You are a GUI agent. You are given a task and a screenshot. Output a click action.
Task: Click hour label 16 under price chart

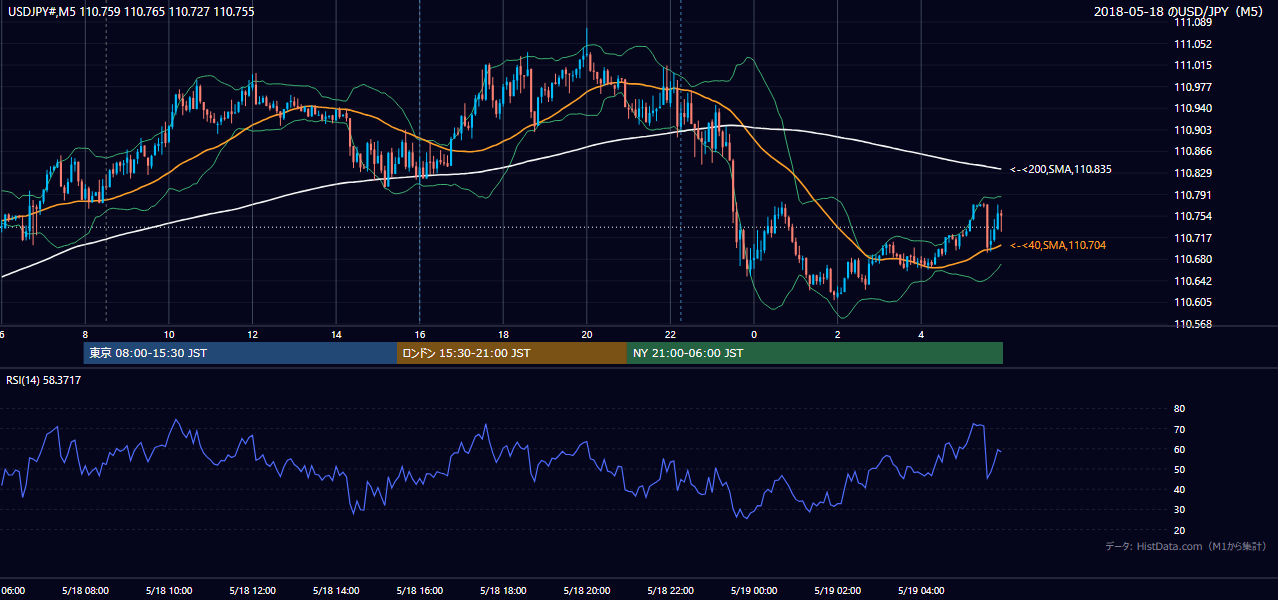420,335
